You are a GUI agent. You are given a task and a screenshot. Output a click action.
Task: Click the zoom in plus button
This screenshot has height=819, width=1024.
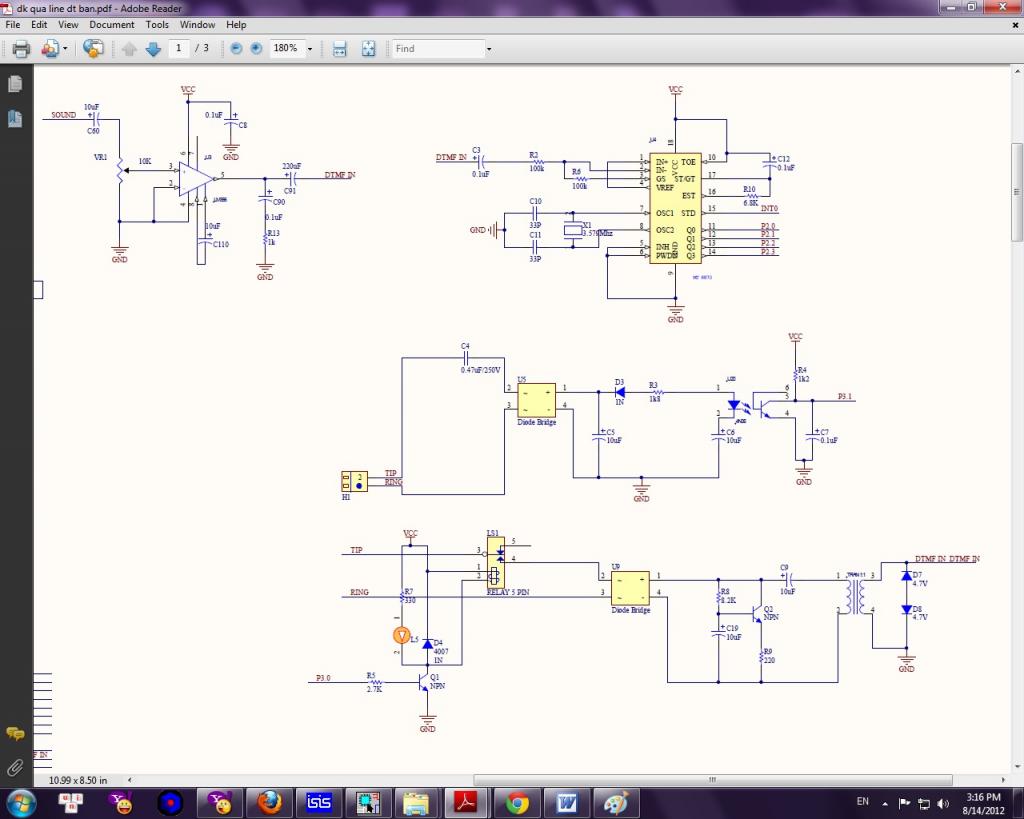tap(256, 48)
